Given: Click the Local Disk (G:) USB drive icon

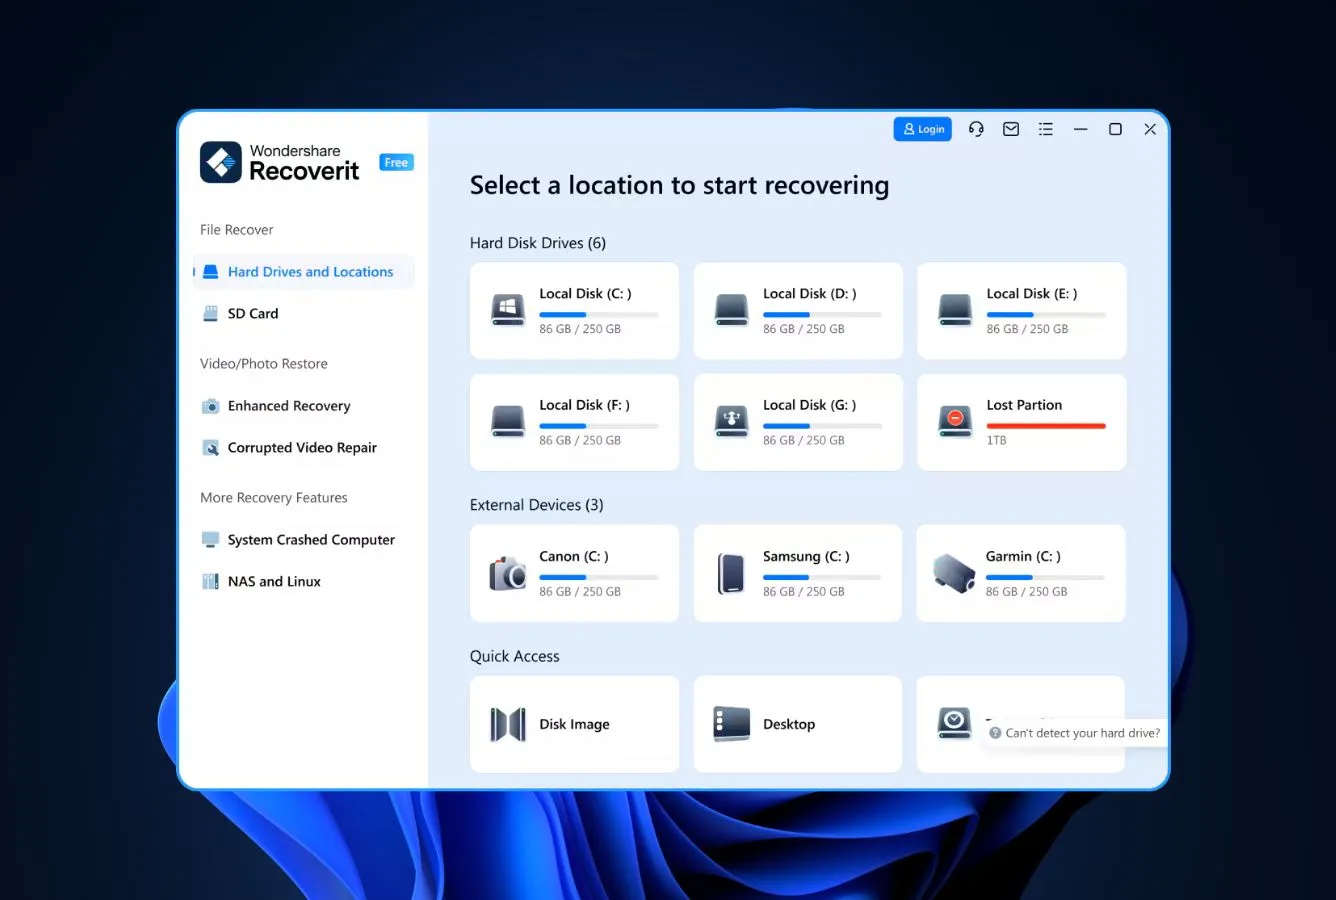Looking at the screenshot, I should 732,421.
